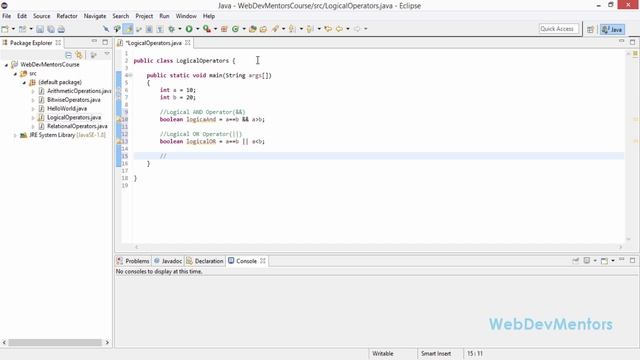Select LogicalOperators.java in Package Explorer
This screenshot has width=640, height=360.
click(x=74, y=117)
